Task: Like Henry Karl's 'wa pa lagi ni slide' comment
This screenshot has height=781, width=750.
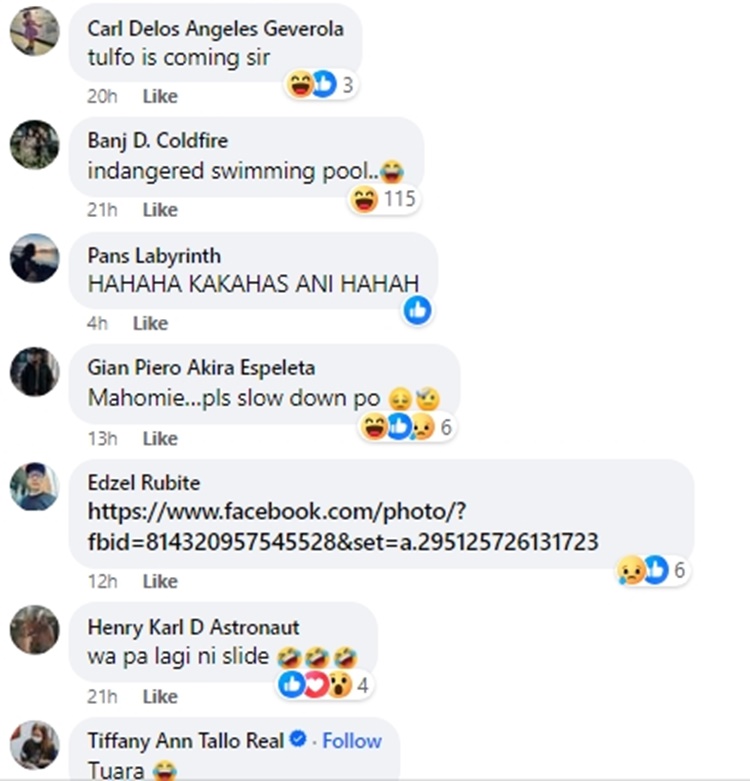Action: [160, 696]
